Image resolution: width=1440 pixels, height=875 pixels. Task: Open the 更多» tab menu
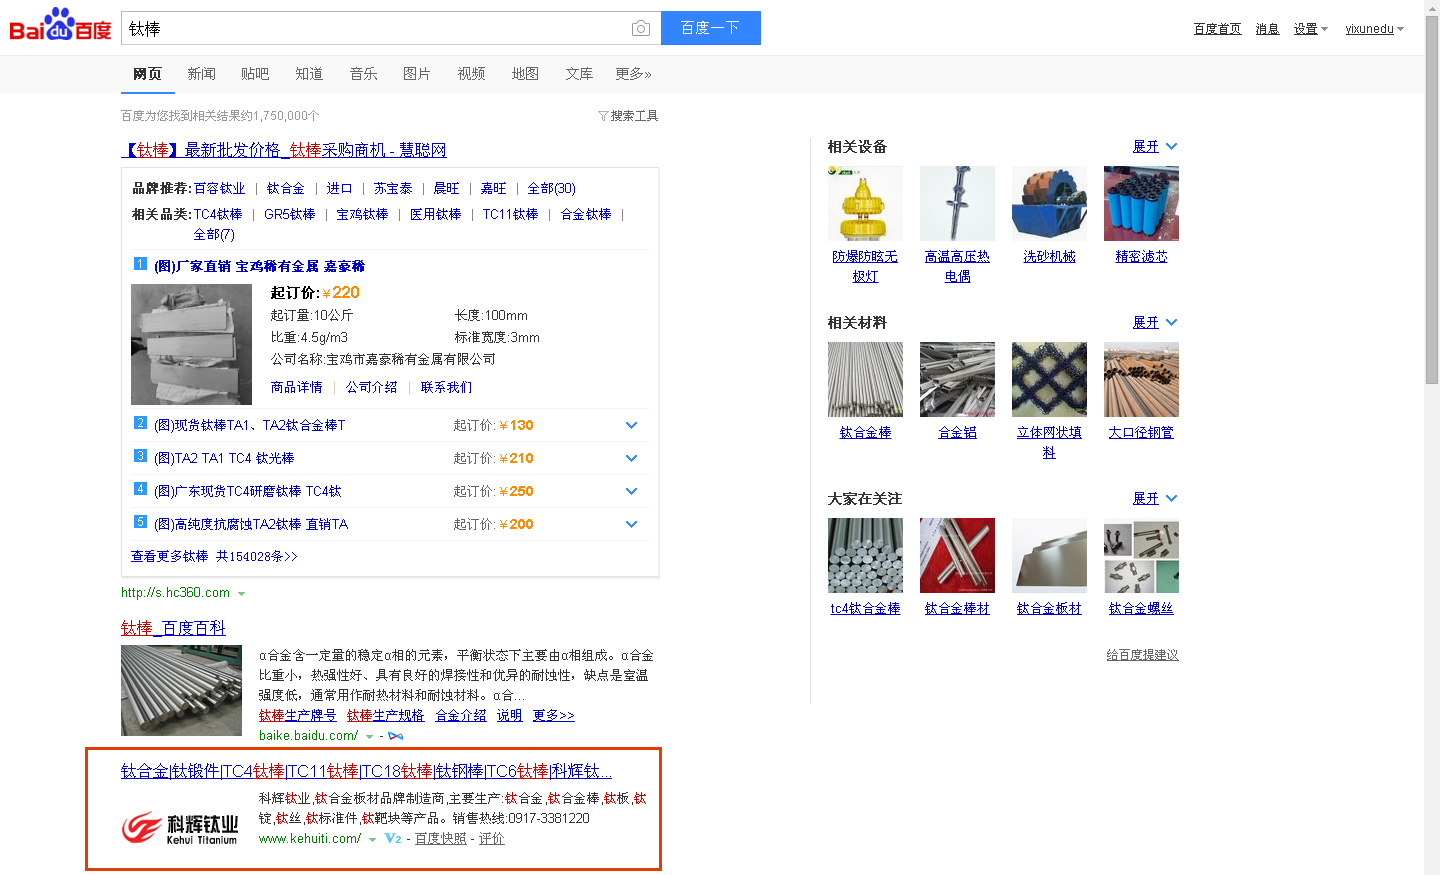[x=633, y=74]
